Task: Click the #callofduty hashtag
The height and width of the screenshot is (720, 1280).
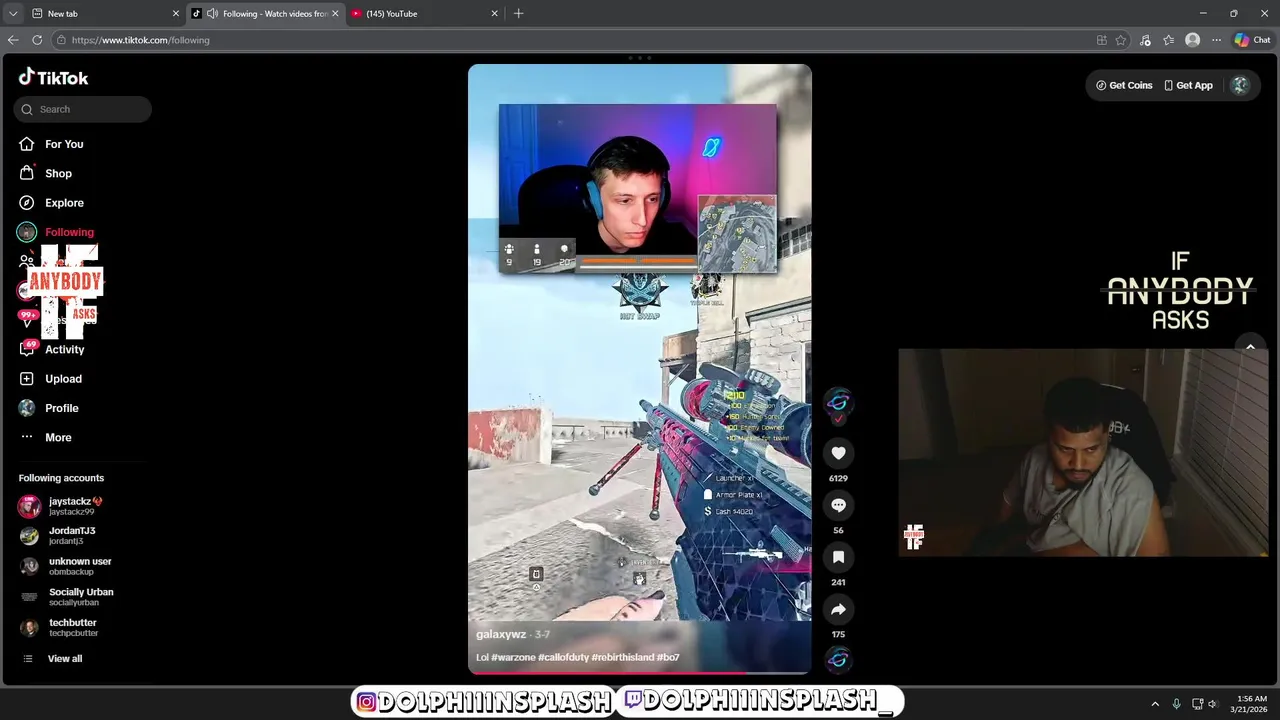Action: click(x=563, y=657)
